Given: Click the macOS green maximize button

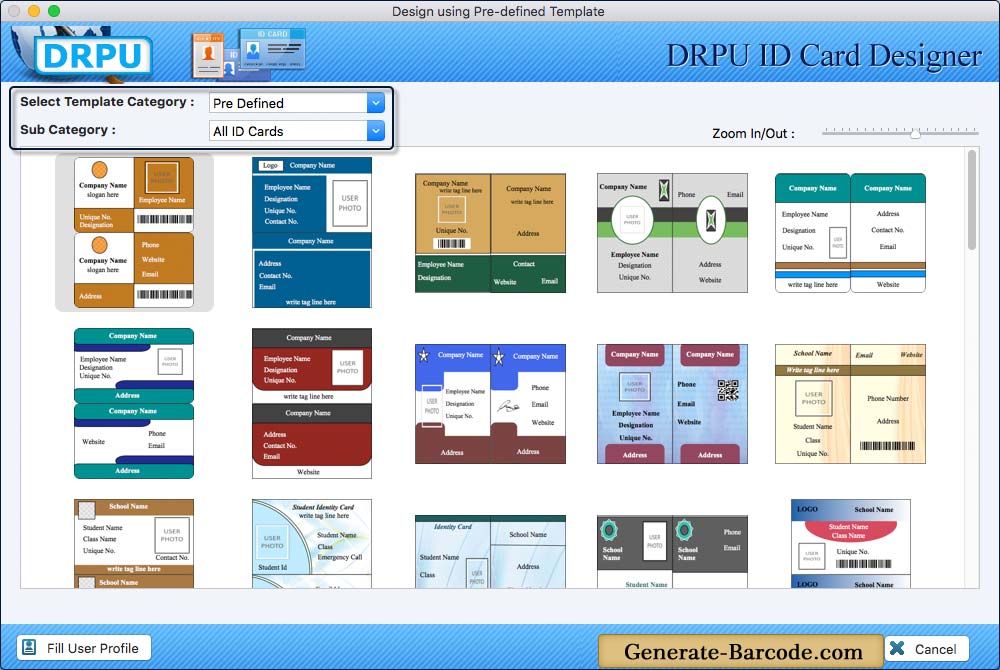Looking at the screenshot, I should (54, 11).
